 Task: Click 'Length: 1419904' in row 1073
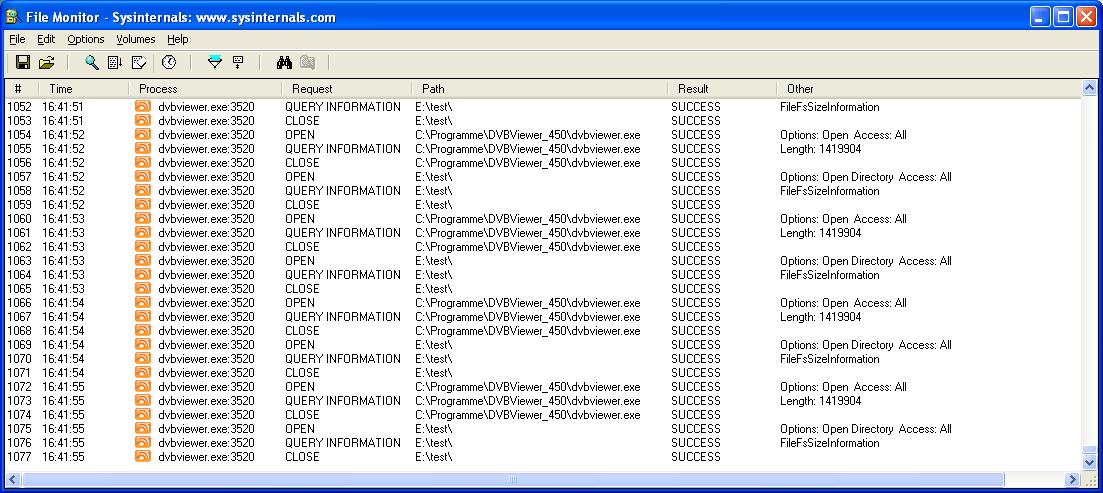click(x=820, y=401)
